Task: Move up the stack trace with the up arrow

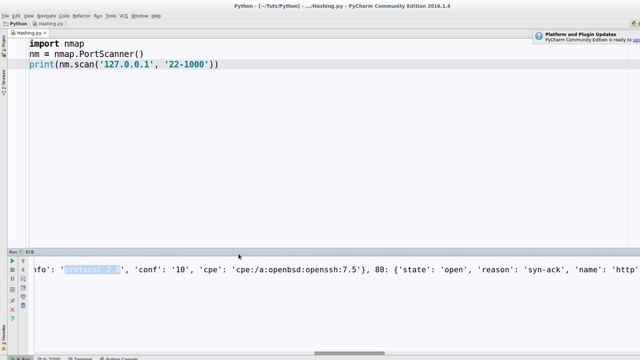Action: pyautogui.click(x=23, y=261)
